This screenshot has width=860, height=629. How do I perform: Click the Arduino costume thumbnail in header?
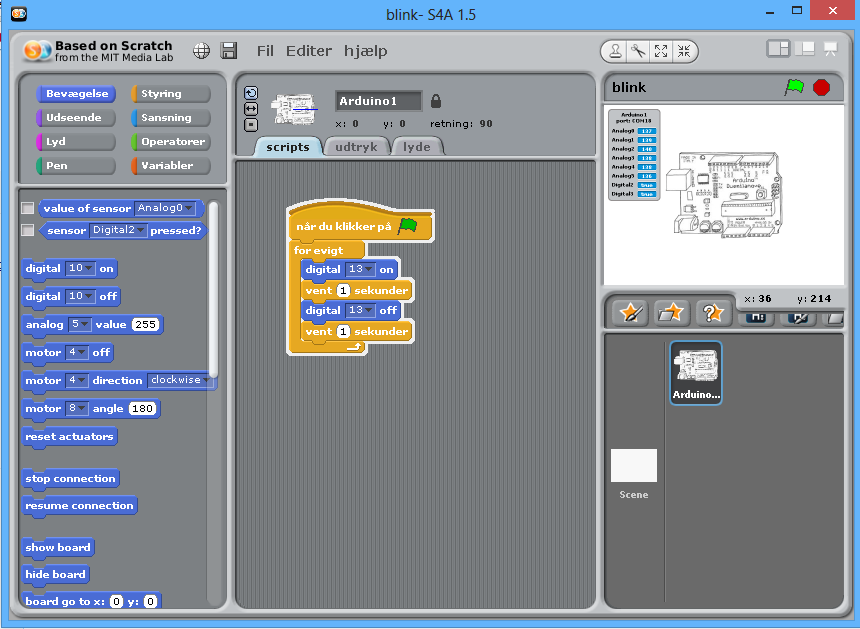pyautogui.click(x=294, y=109)
